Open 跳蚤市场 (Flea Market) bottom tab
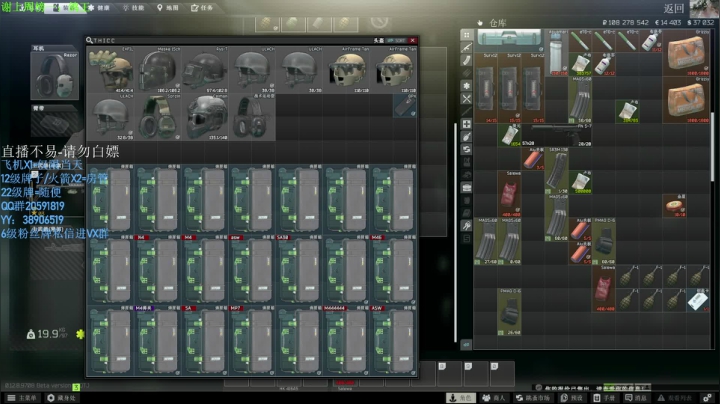The width and height of the screenshot is (720, 404). pyautogui.click(x=534, y=398)
